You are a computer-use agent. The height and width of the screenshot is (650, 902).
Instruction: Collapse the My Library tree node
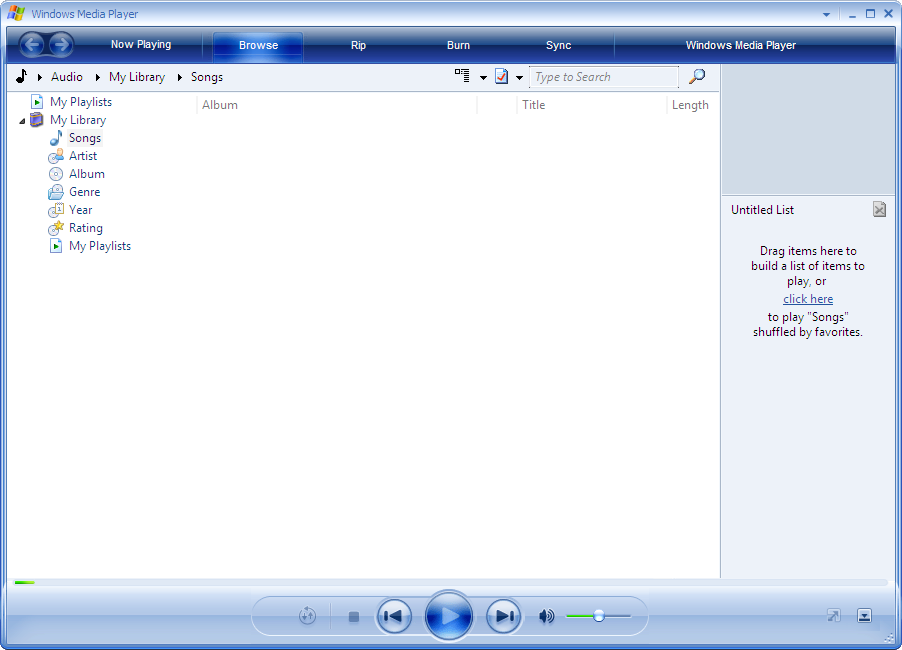[x=22, y=121]
